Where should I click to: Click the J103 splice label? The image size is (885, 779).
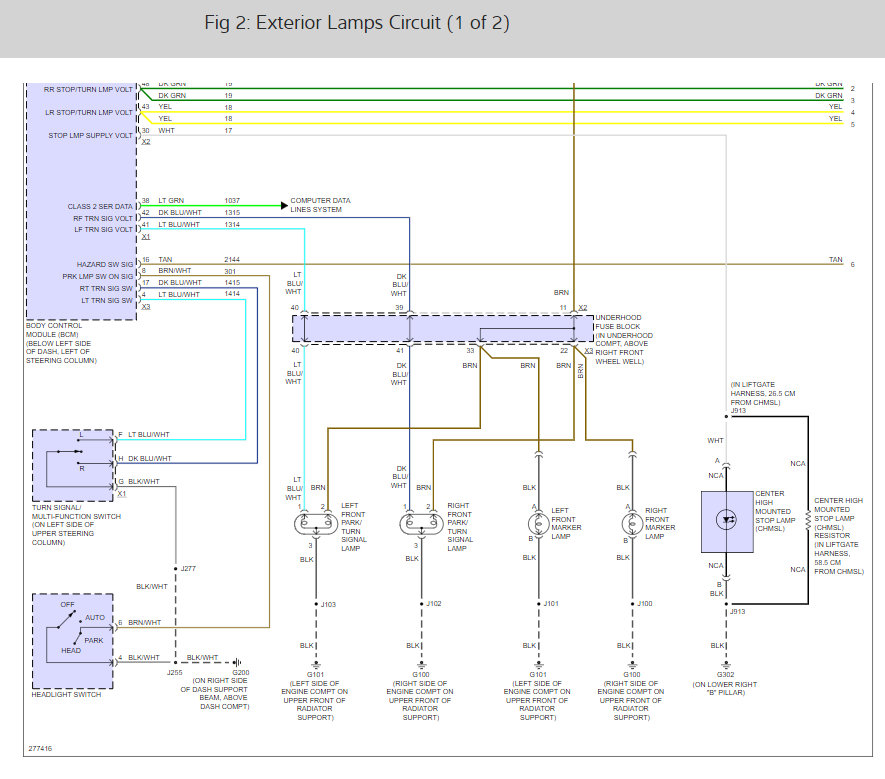click(328, 605)
